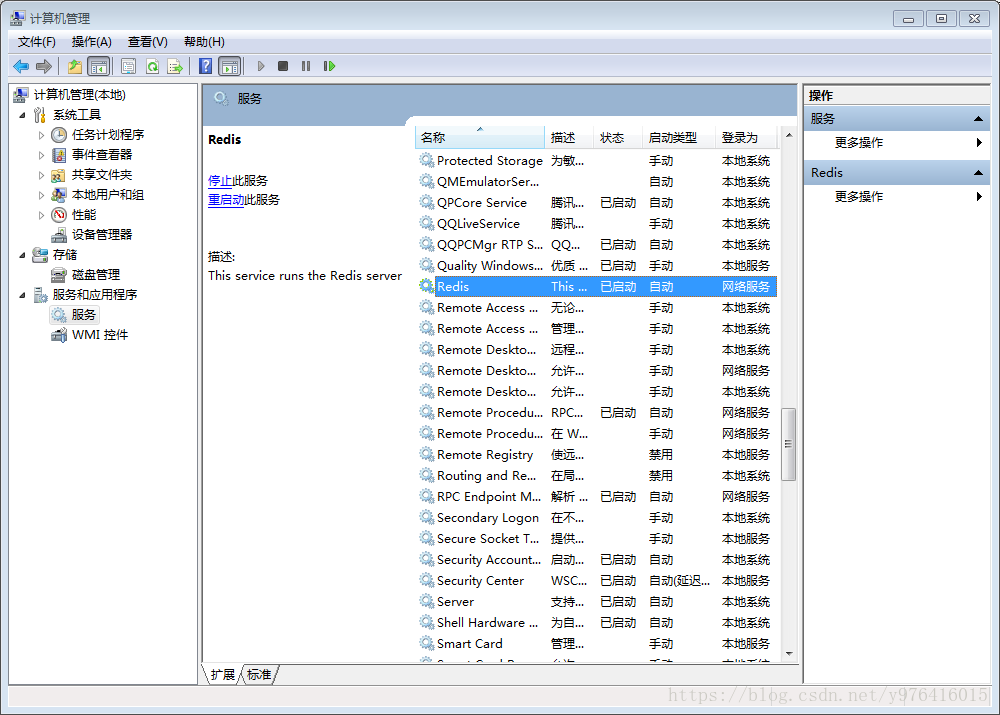Expand the 性能 tree node

point(41,215)
